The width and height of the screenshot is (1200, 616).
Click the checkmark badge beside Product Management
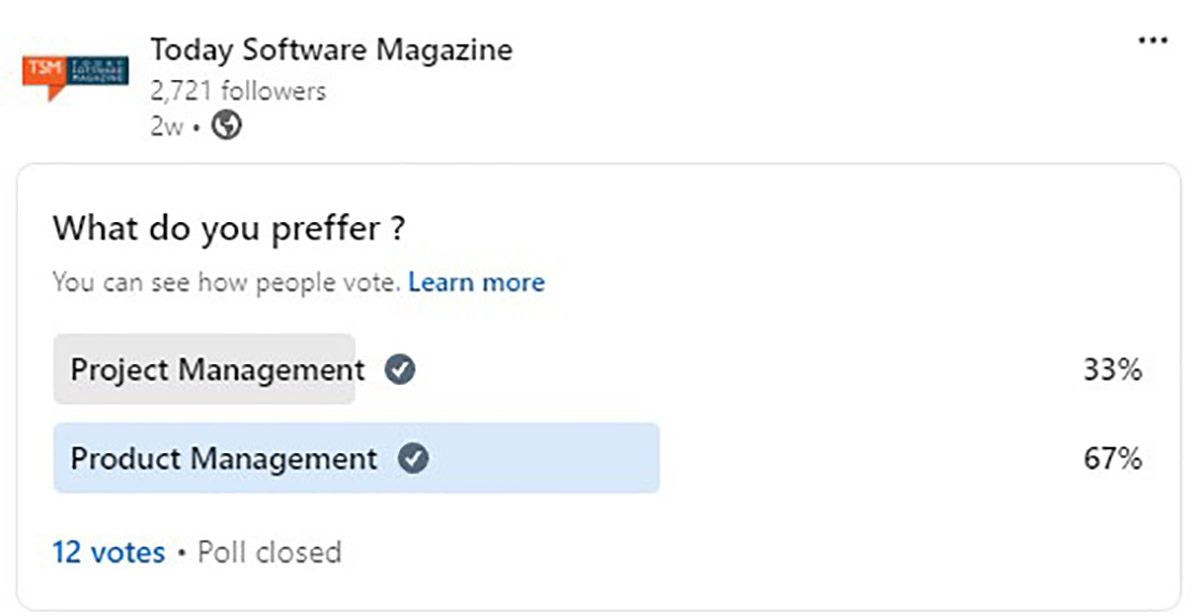pyautogui.click(x=413, y=459)
